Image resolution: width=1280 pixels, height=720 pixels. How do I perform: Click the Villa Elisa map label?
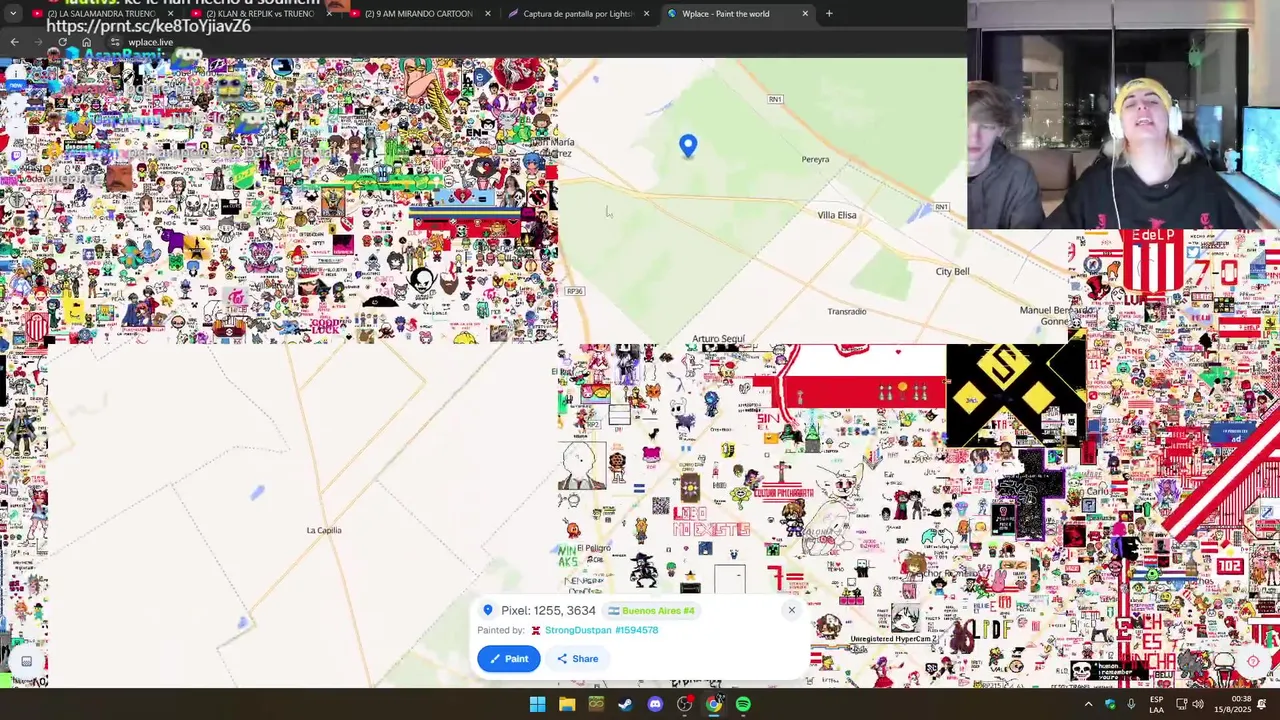(837, 215)
